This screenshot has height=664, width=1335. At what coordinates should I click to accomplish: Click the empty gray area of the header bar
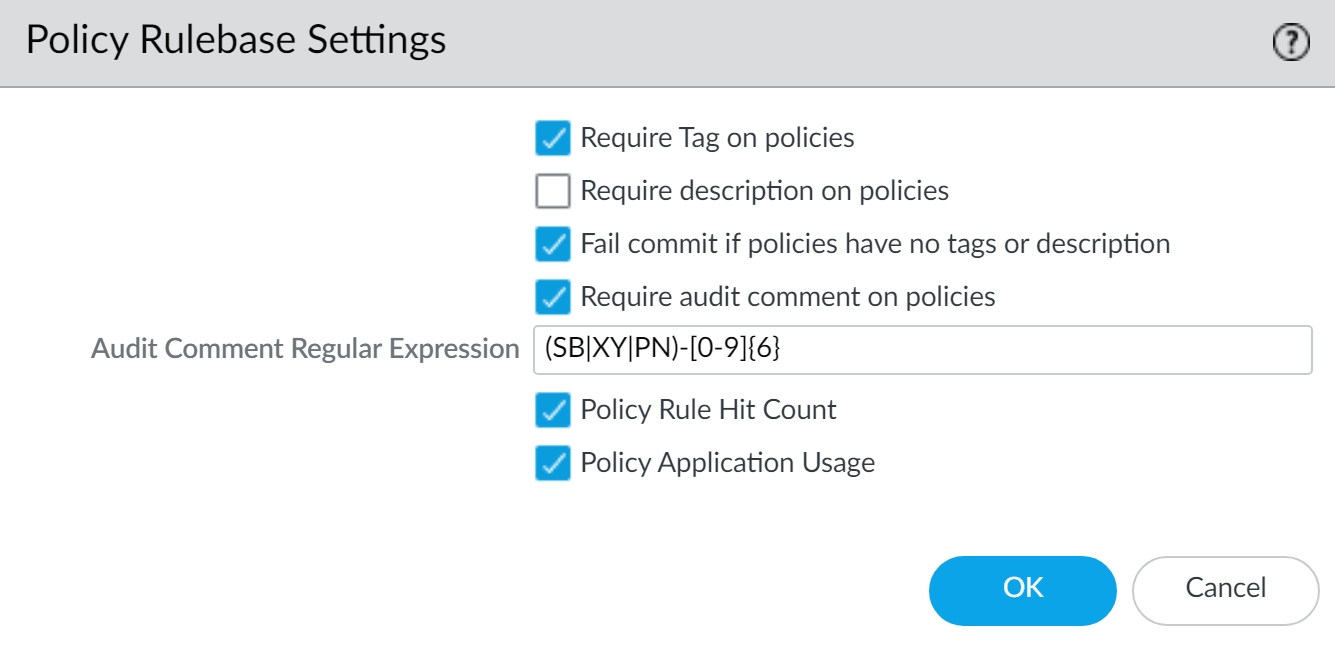(850, 42)
